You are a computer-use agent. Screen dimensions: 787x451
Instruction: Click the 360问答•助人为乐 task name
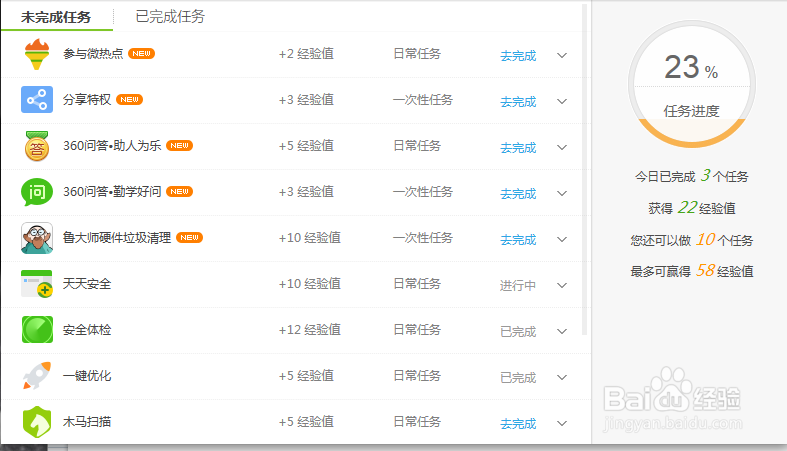point(112,145)
